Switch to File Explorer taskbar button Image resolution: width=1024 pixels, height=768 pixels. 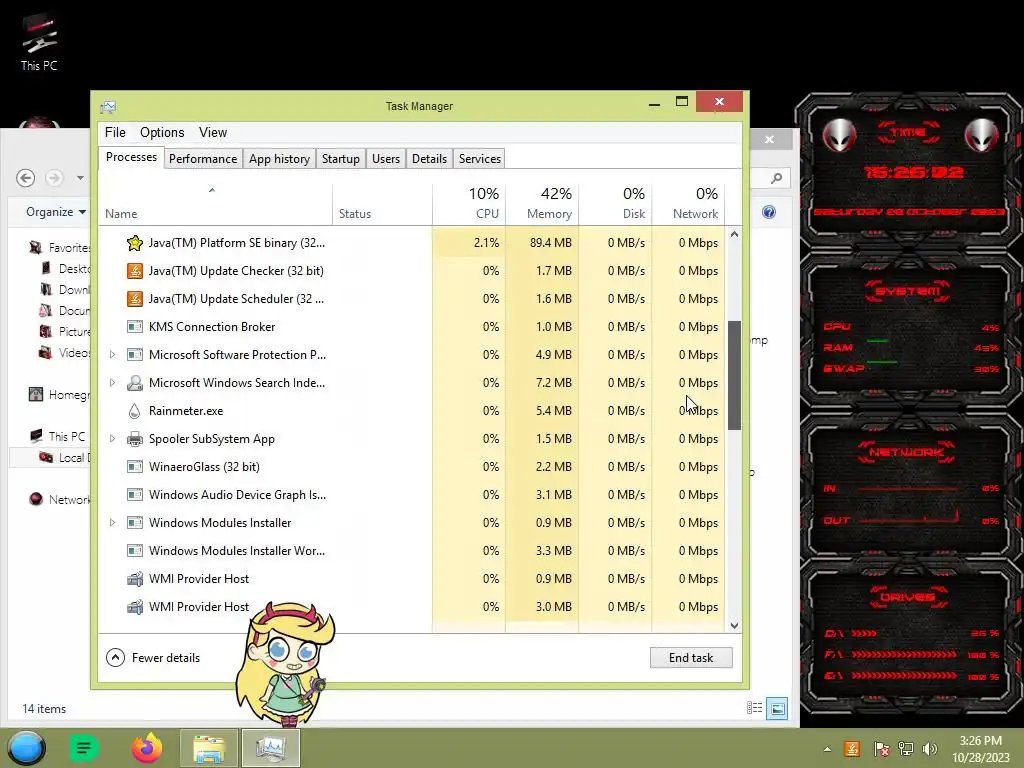(x=209, y=748)
